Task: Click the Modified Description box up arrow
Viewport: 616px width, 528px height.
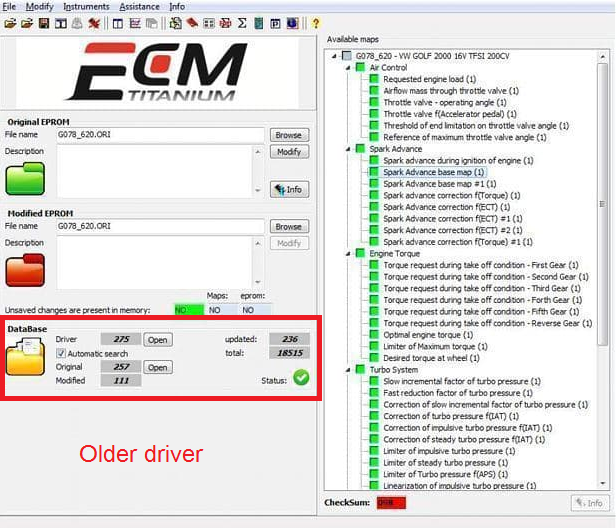Action: [x=258, y=243]
